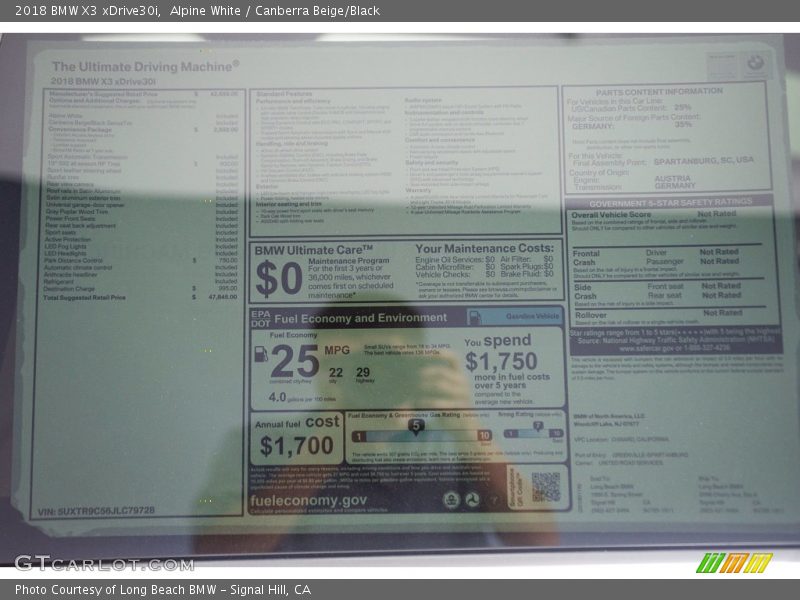Click 'Rear seat back adjustment' option
This screenshot has height=600, width=800.
click(x=81, y=226)
